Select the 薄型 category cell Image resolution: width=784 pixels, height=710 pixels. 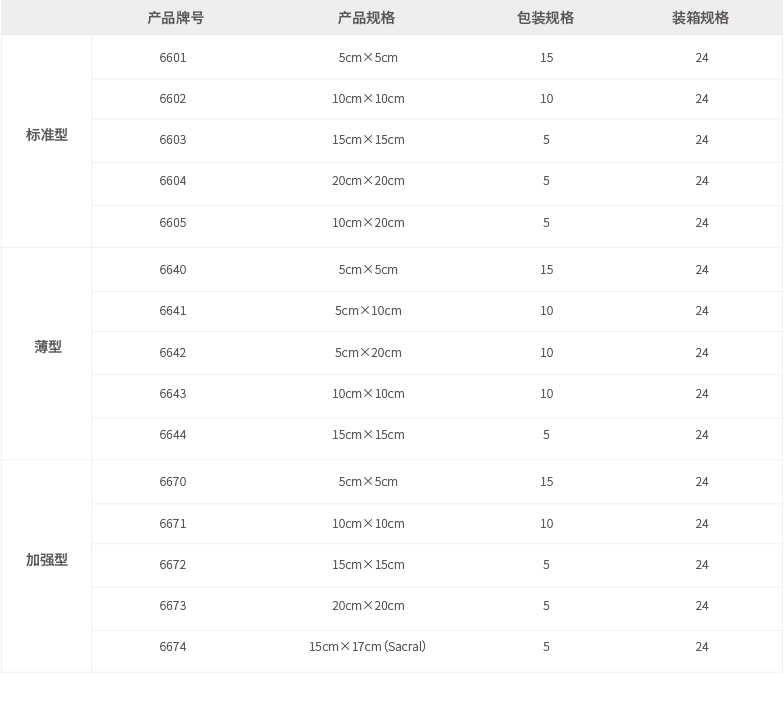pyautogui.click(x=48, y=347)
